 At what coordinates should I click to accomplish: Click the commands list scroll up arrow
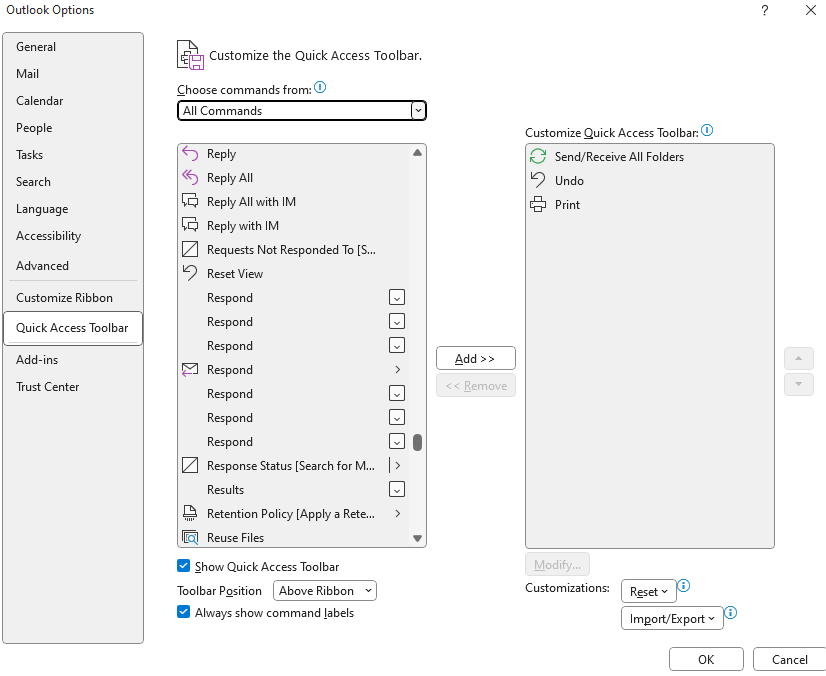tap(417, 153)
